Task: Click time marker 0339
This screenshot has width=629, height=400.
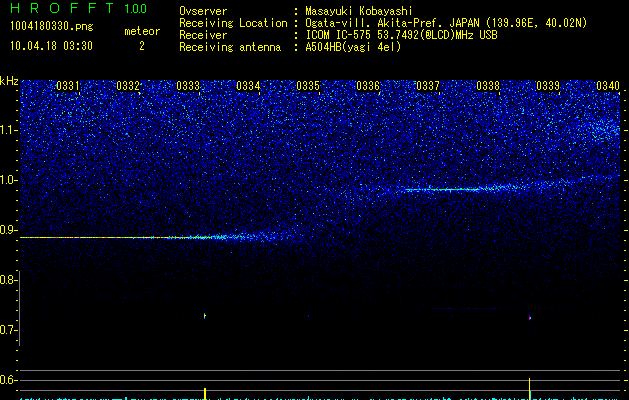Action: [548, 86]
